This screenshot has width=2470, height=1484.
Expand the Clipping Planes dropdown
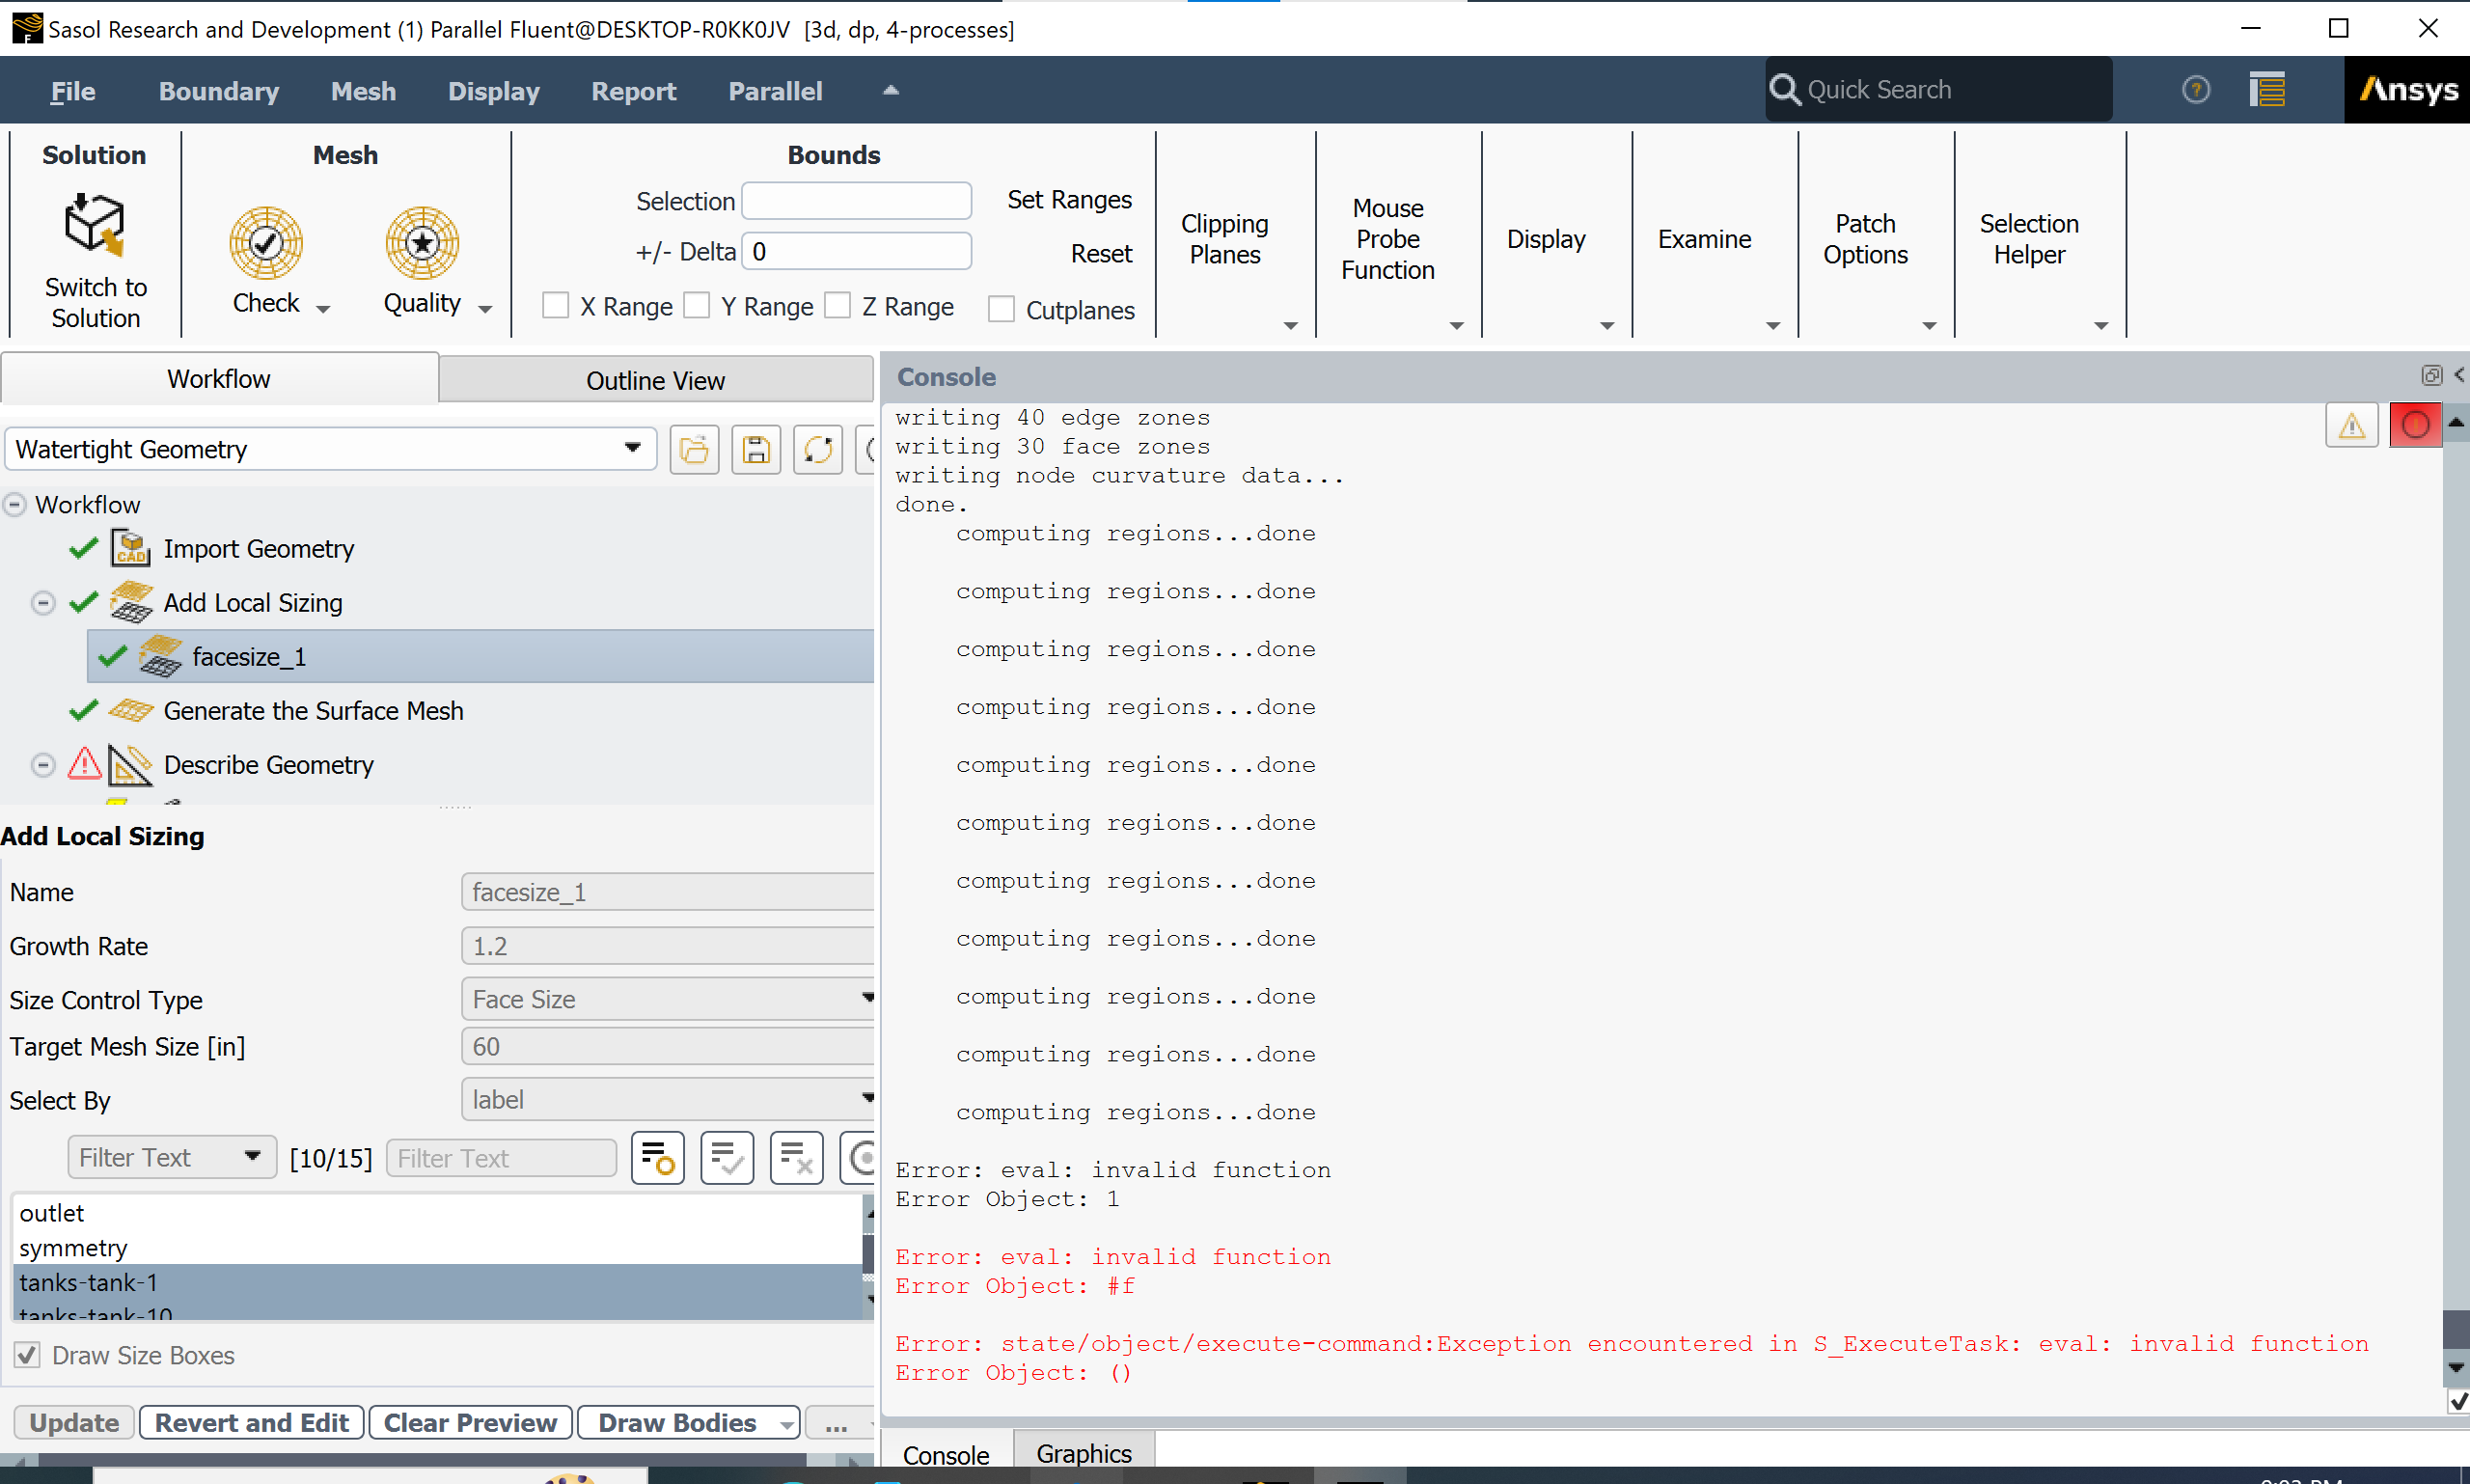pyautogui.click(x=1290, y=326)
